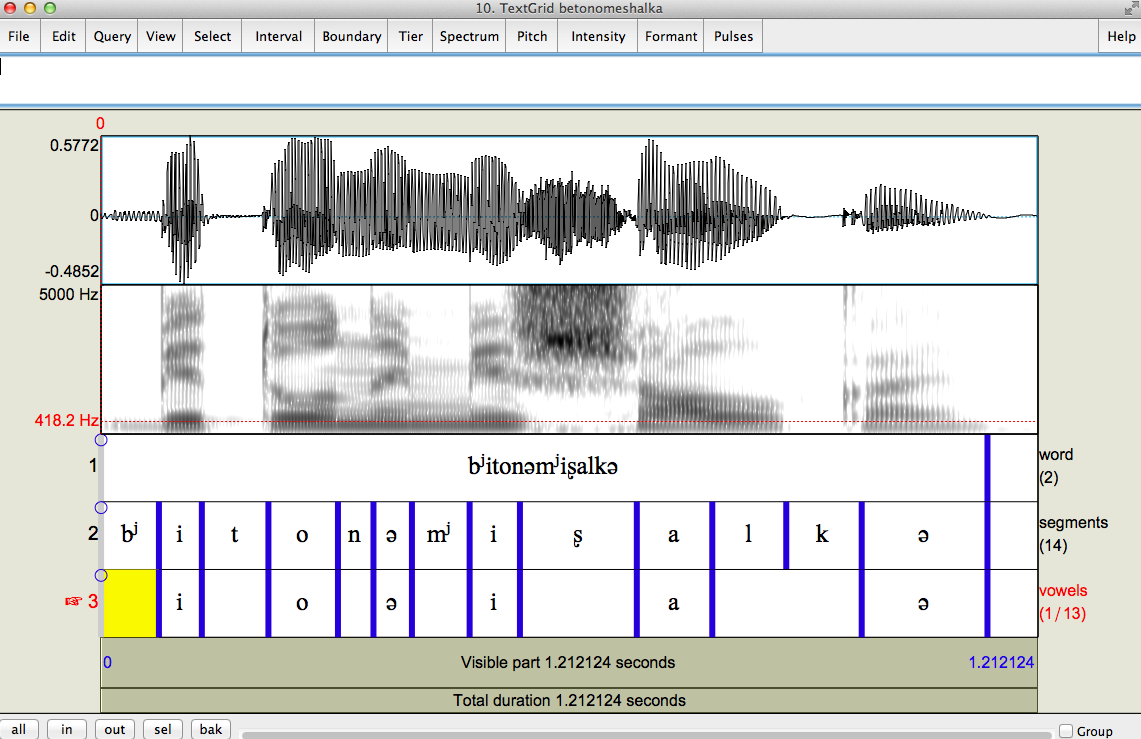Play the visible part 1.212124 seconds bar
The height and width of the screenshot is (739, 1141).
pyautogui.click(x=568, y=662)
